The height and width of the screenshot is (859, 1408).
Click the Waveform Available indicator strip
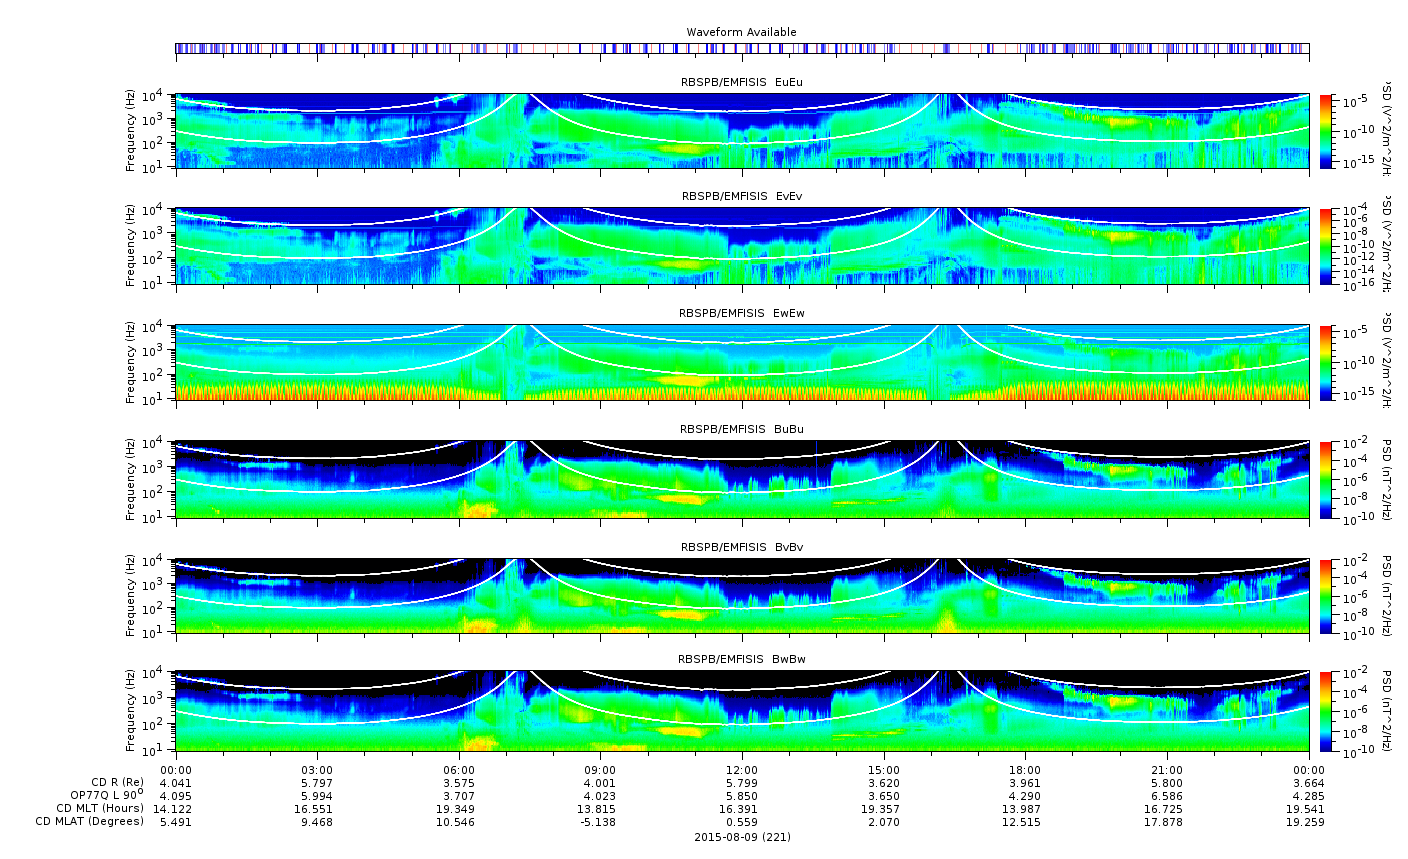tap(742, 48)
